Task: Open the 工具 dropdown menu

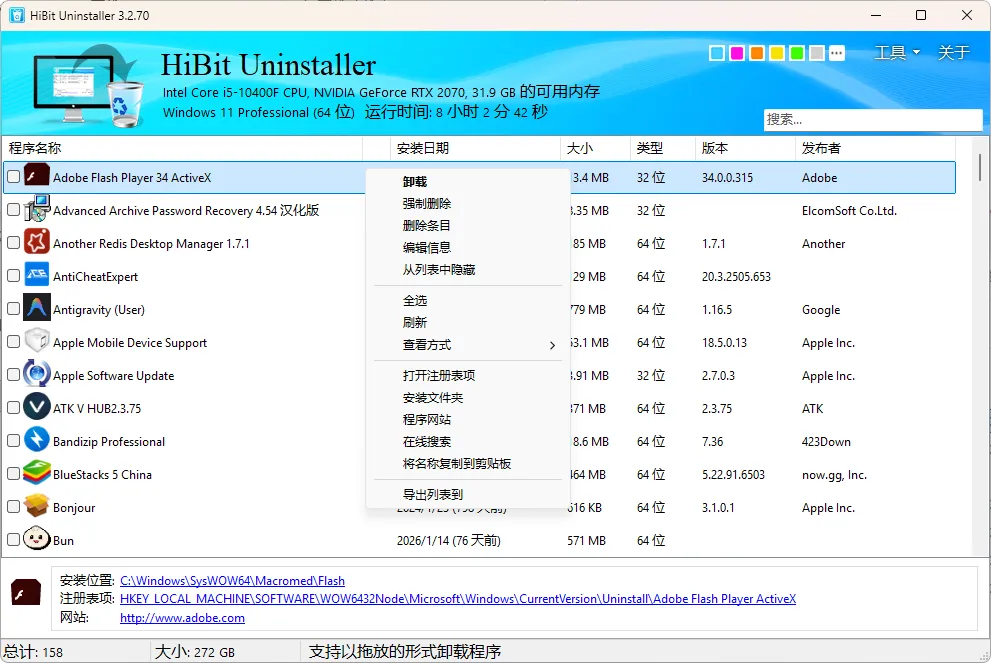Action: (896, 52)
